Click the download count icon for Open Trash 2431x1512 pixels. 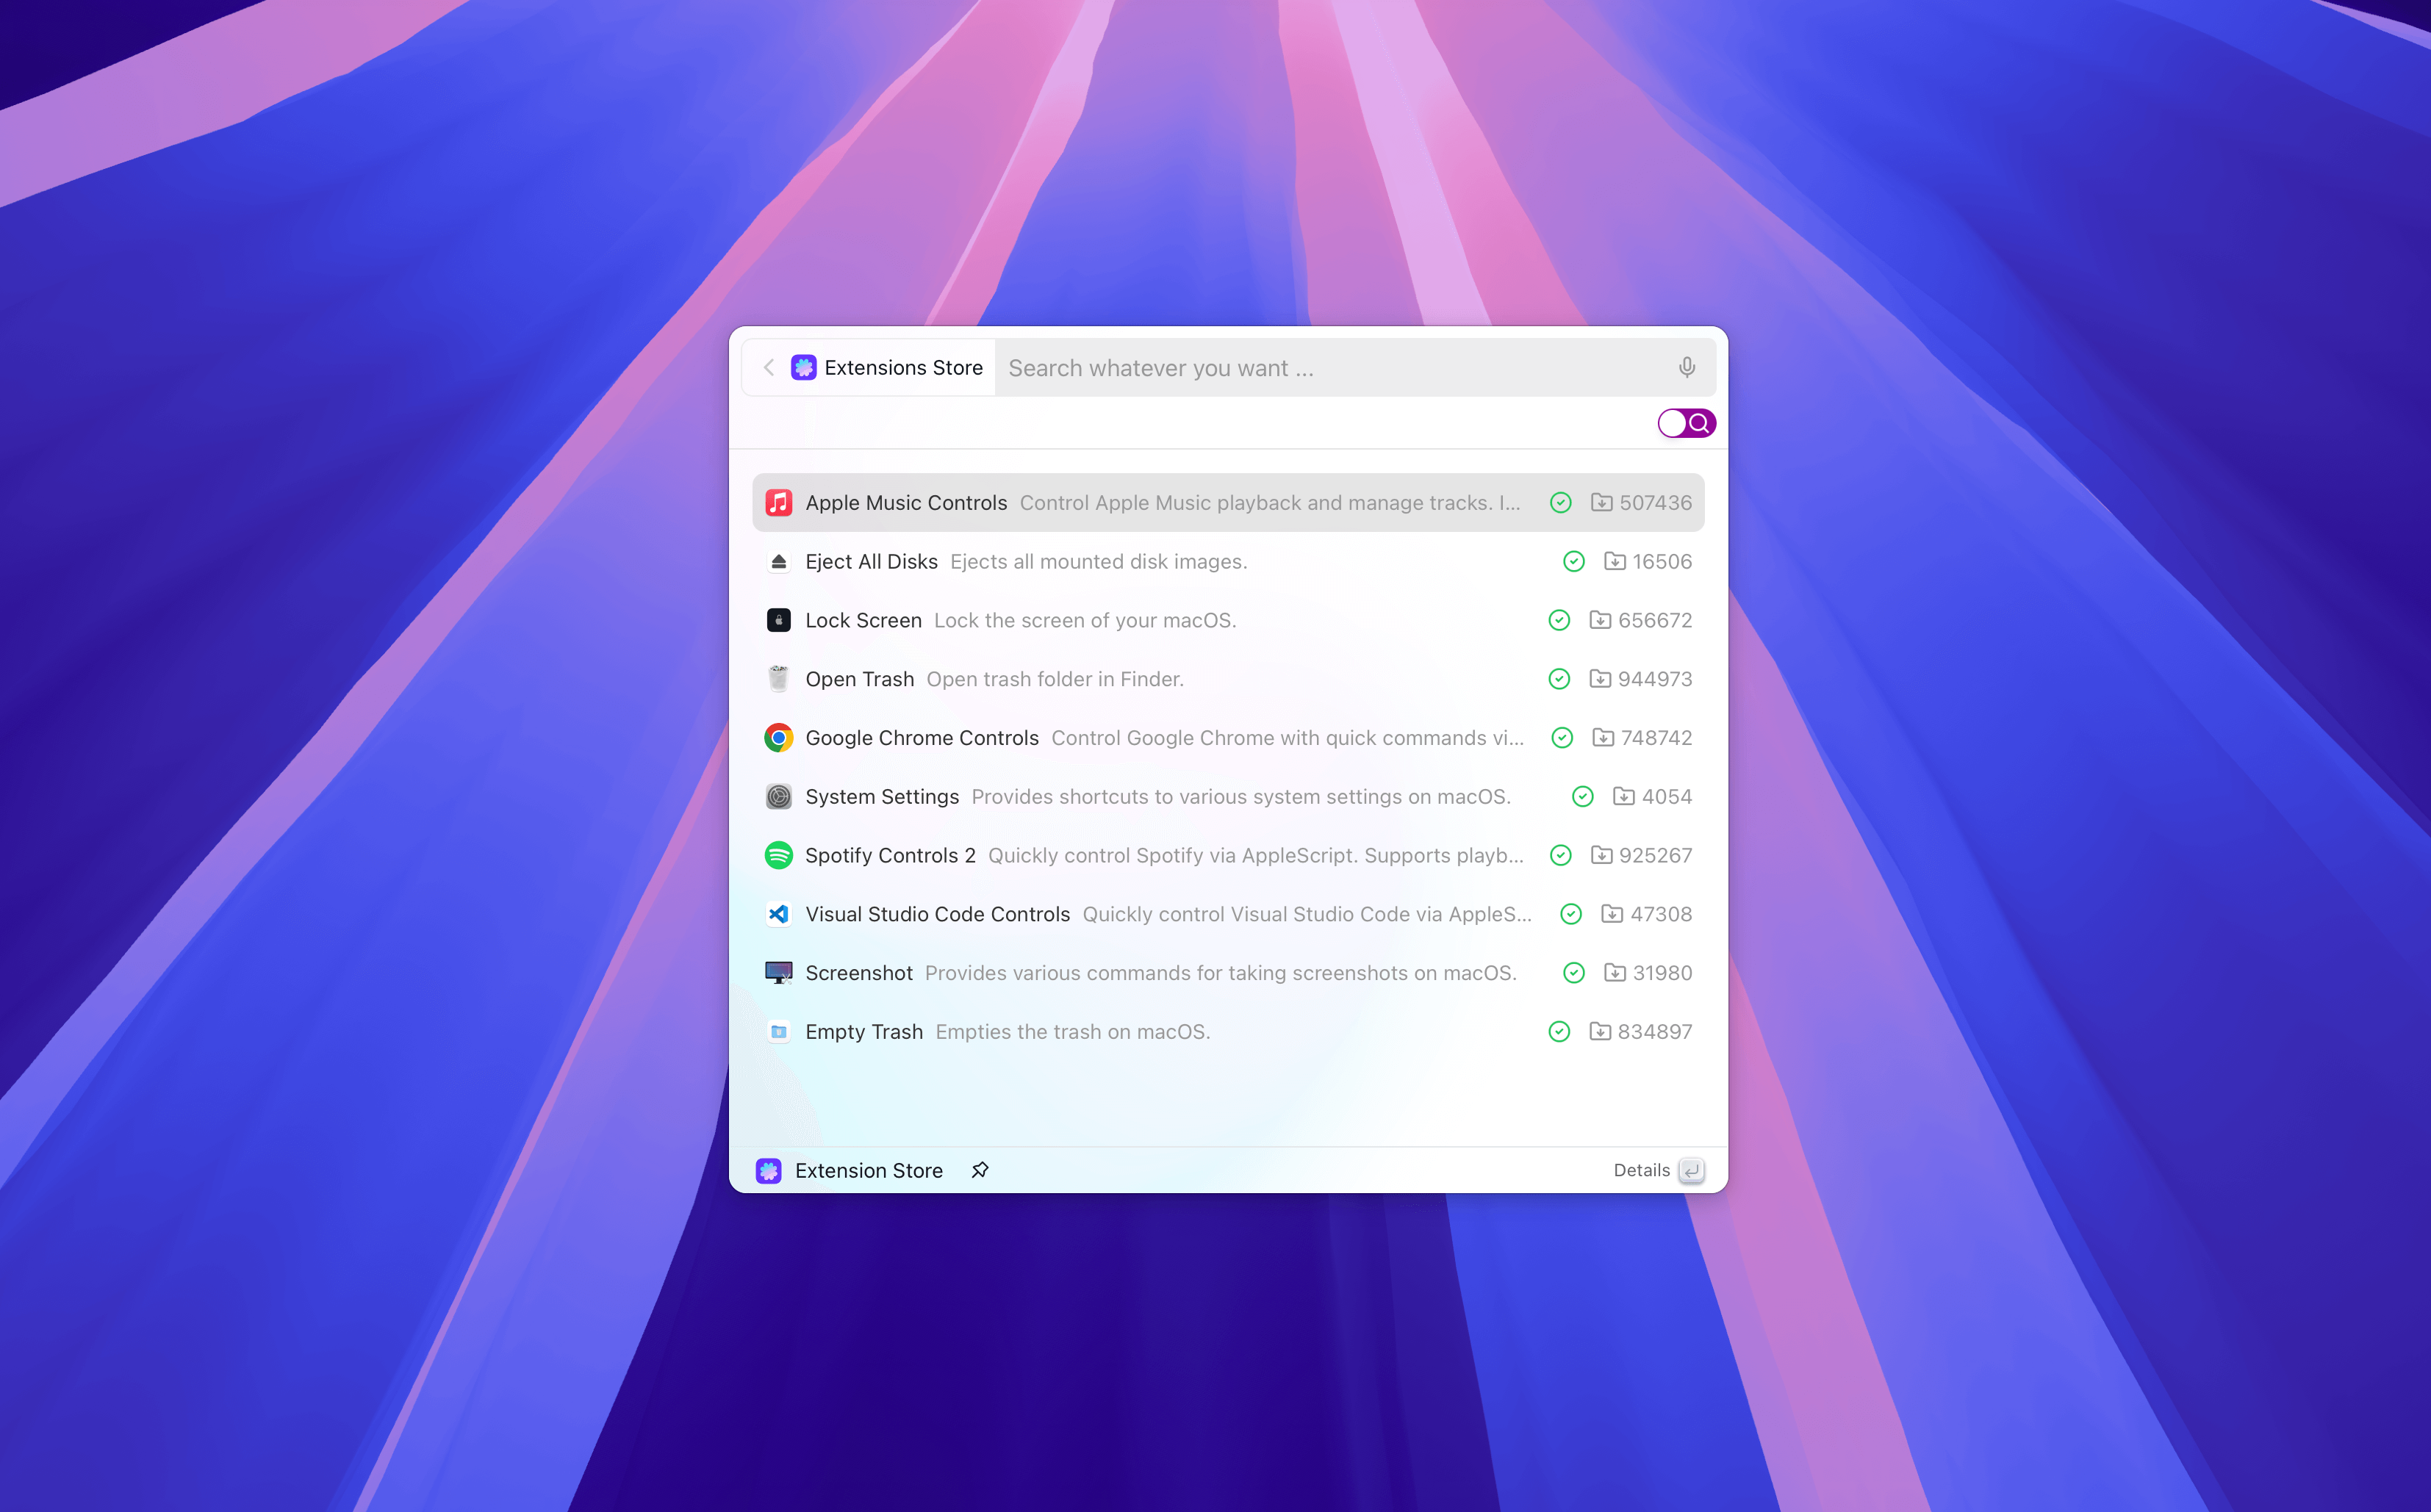(x=1599, y=678)
